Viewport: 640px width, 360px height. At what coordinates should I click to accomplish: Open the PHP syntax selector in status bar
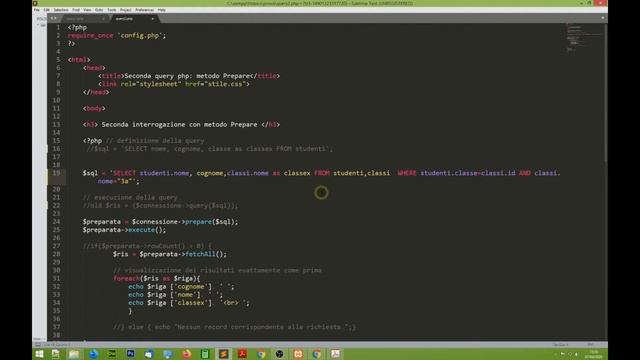[590, 345]
